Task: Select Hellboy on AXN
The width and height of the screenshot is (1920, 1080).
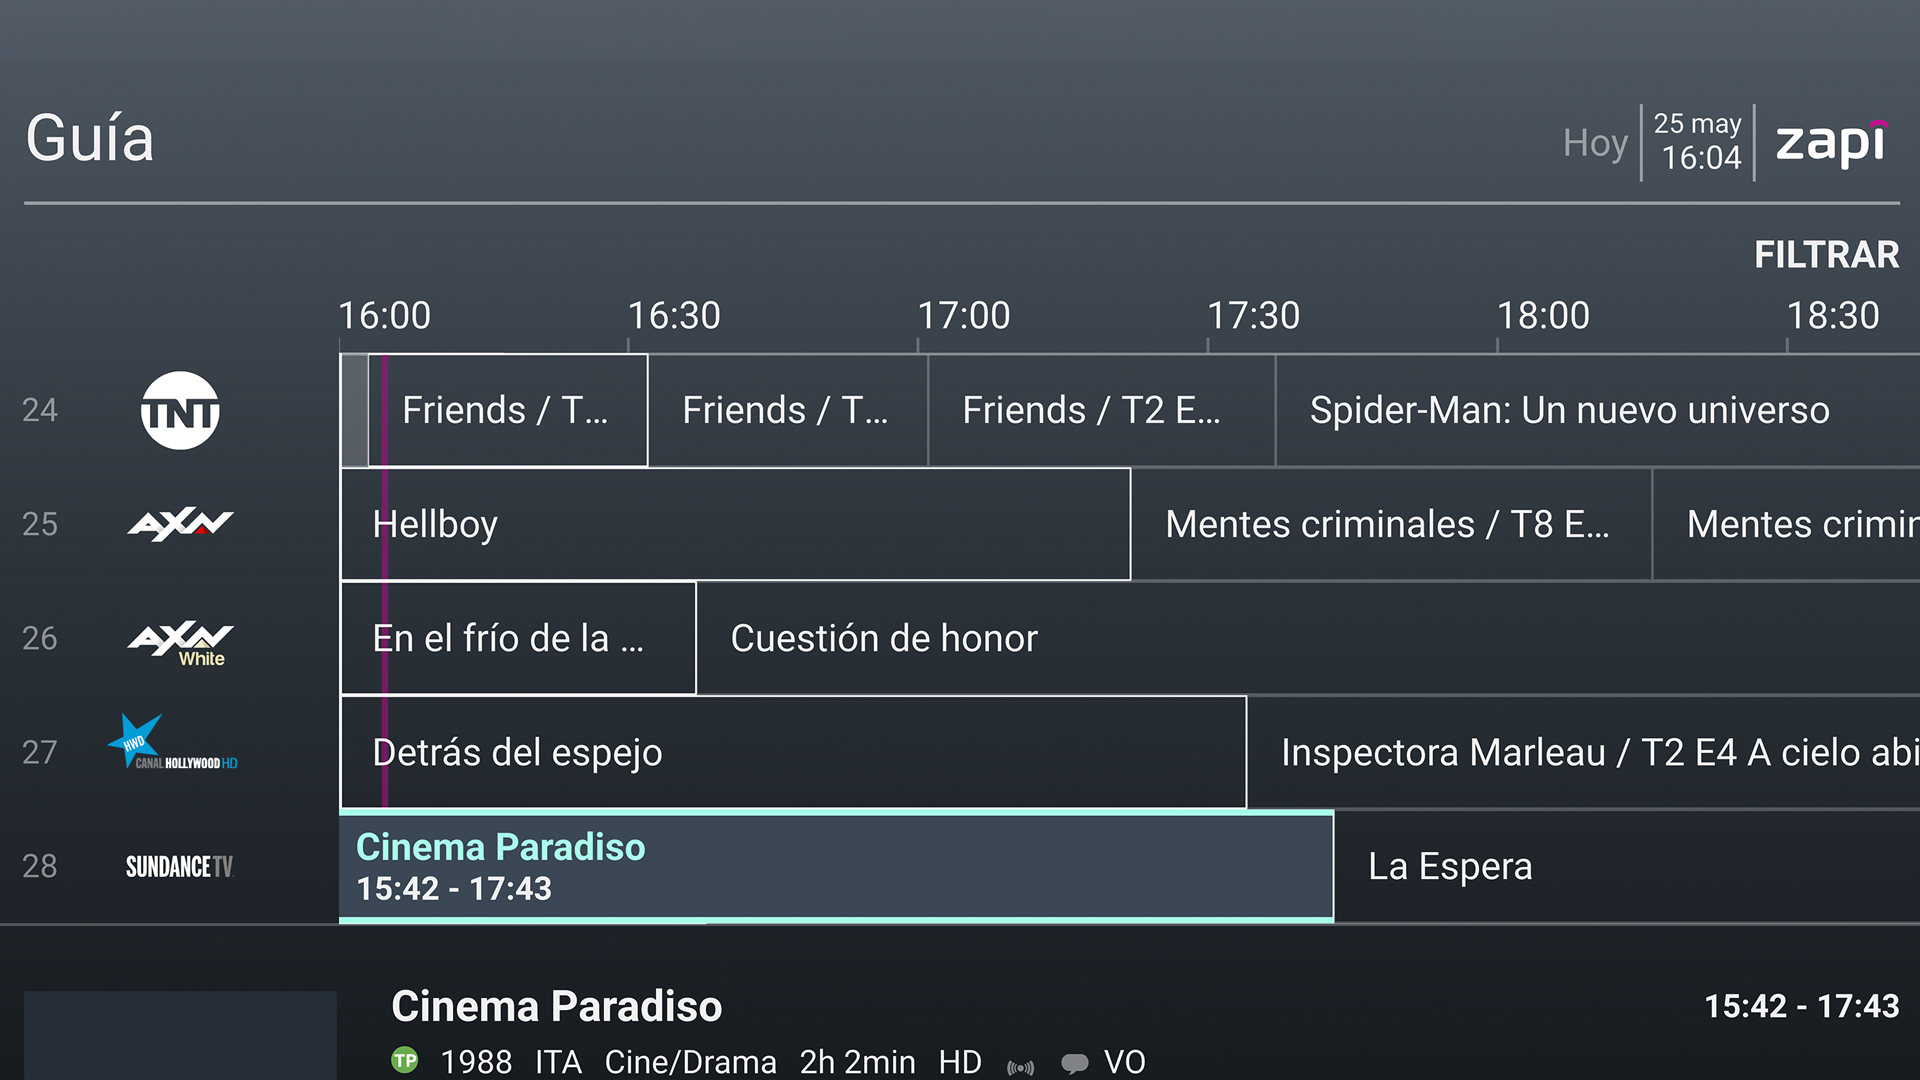Action: [735, 524]
